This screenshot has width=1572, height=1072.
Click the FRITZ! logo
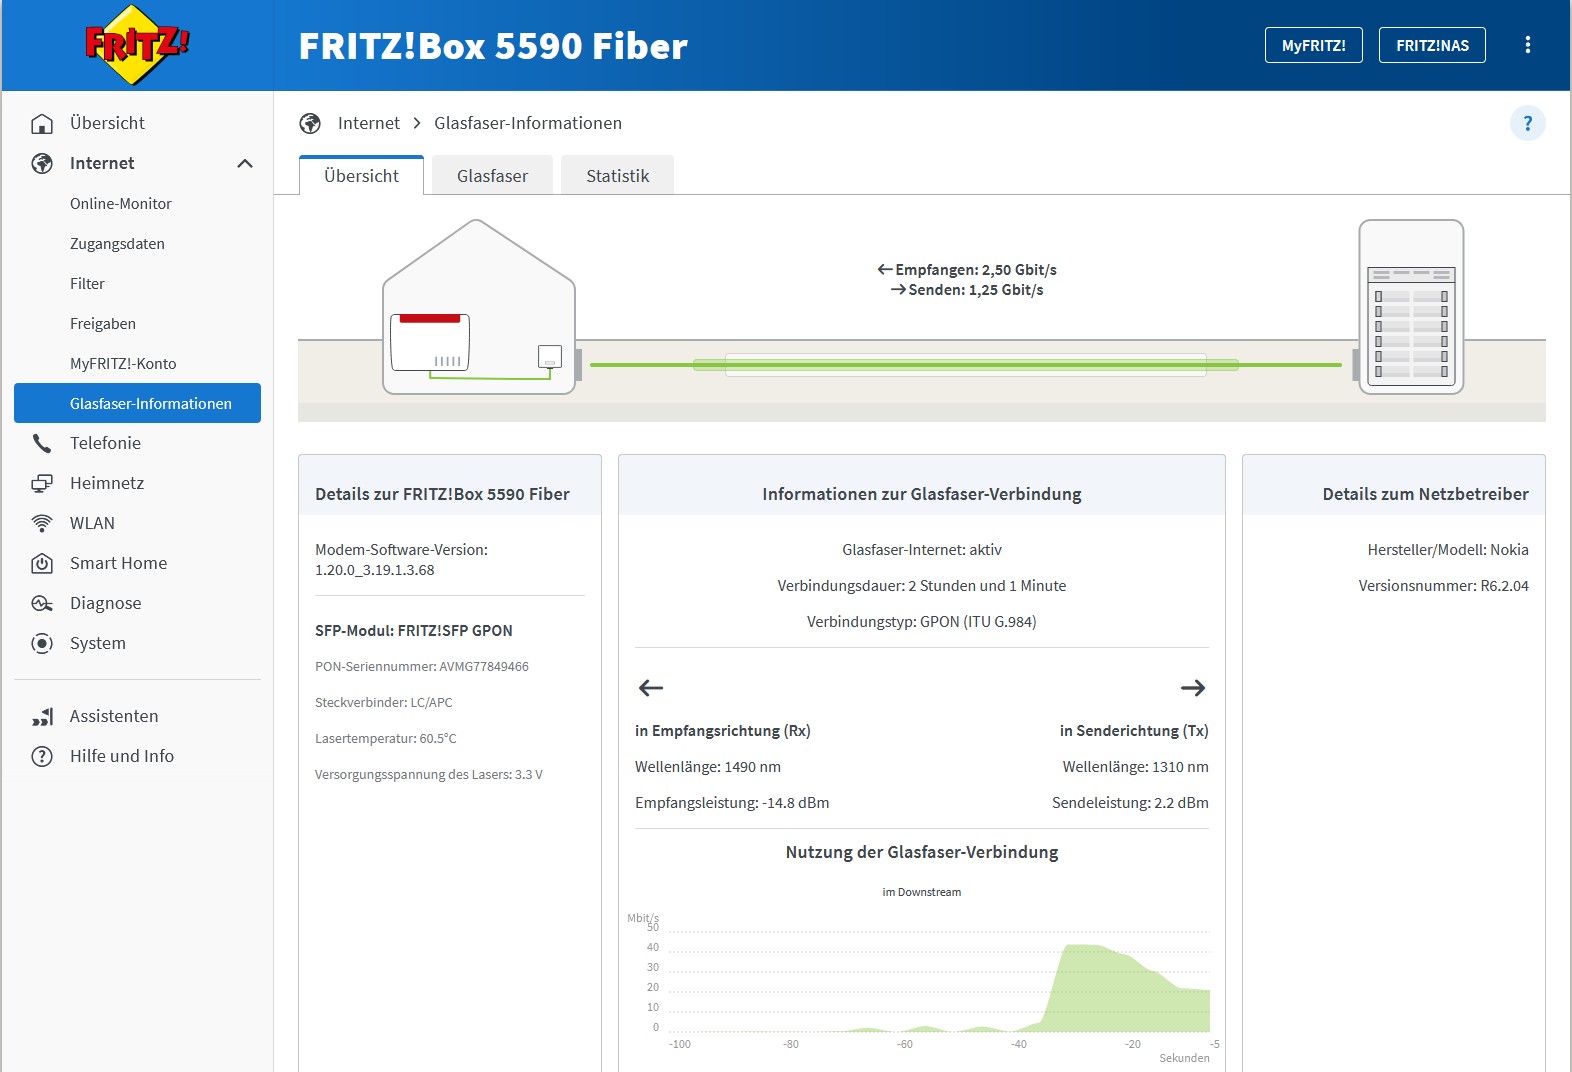[x=136, y=45]
